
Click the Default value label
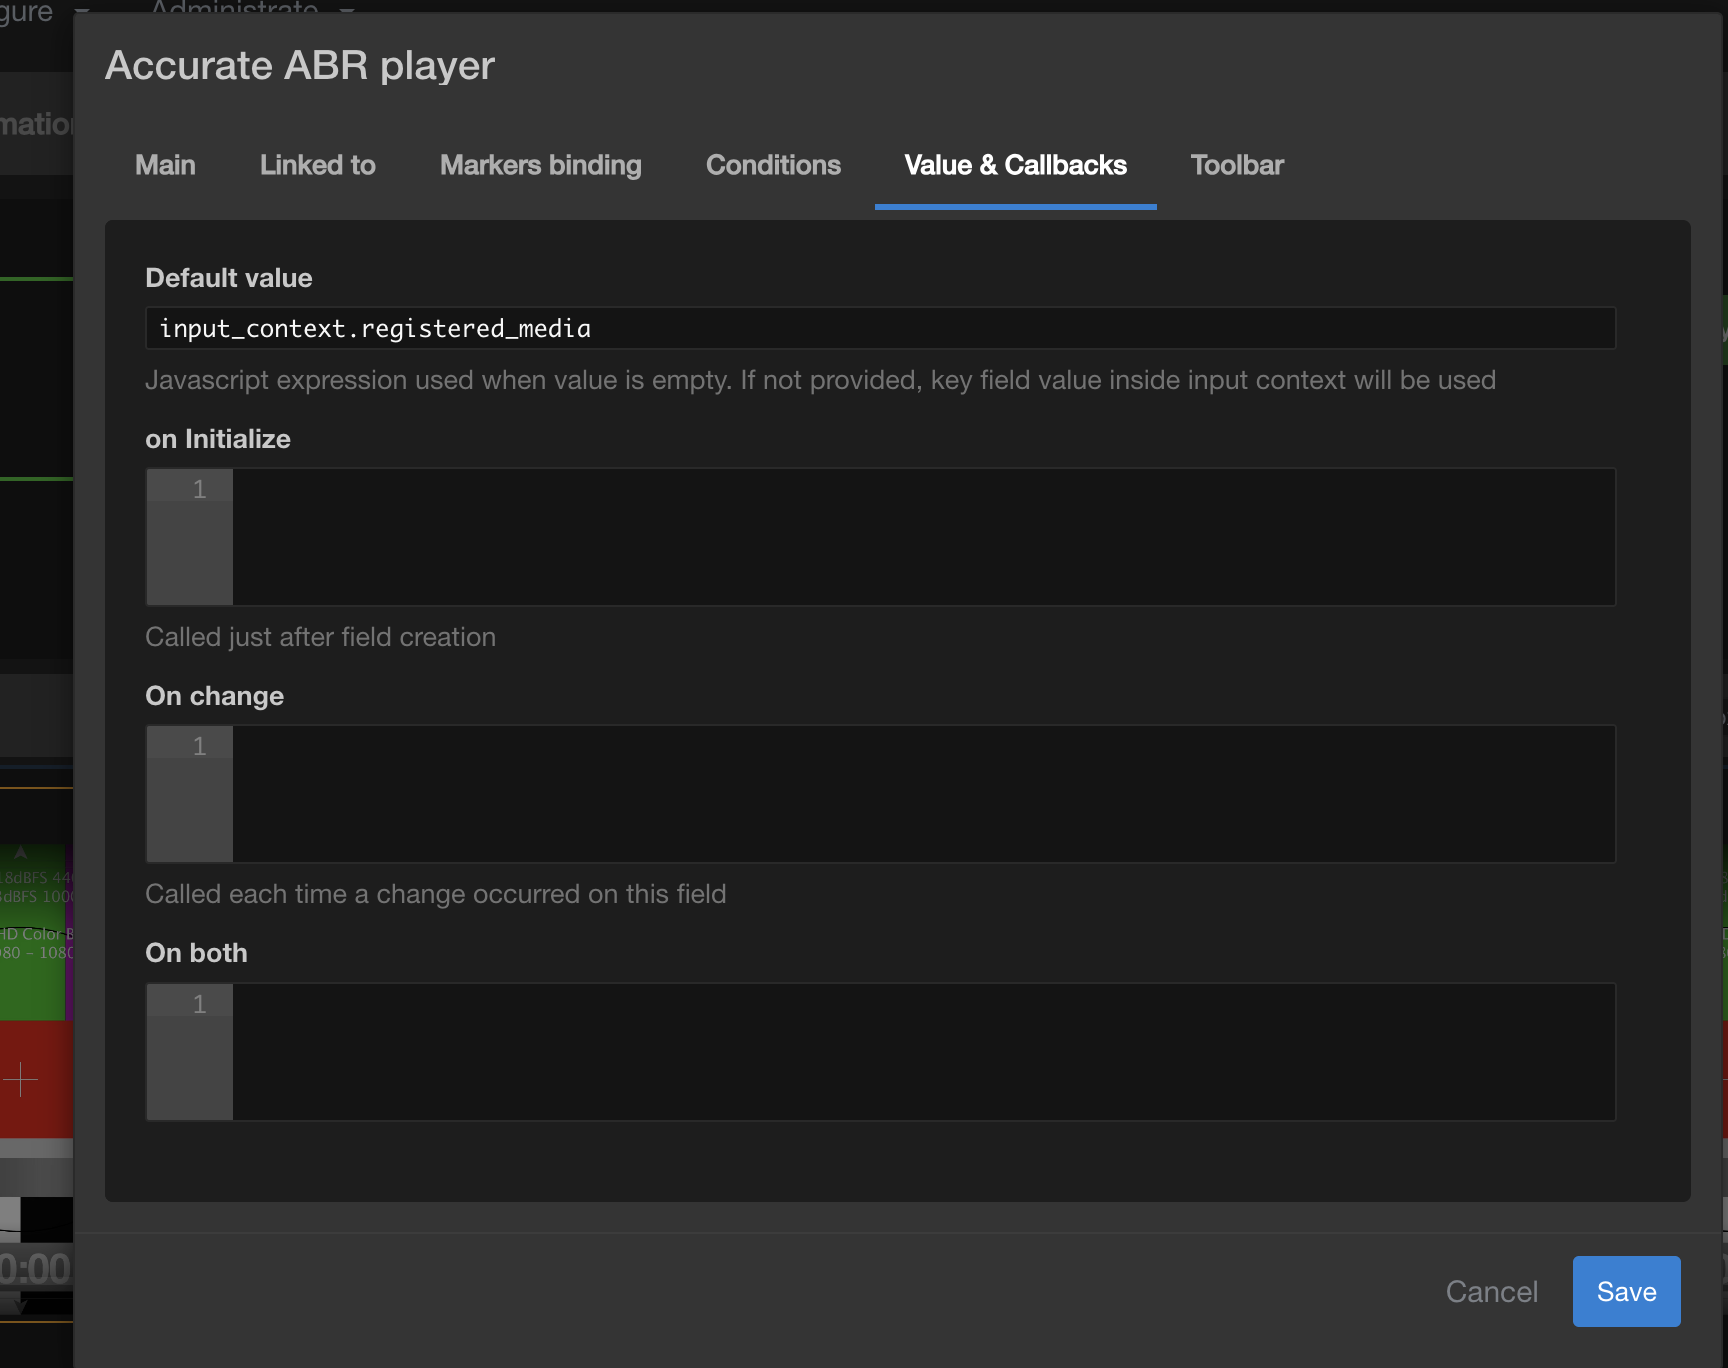pyautogui.click(x=229, y=278)
